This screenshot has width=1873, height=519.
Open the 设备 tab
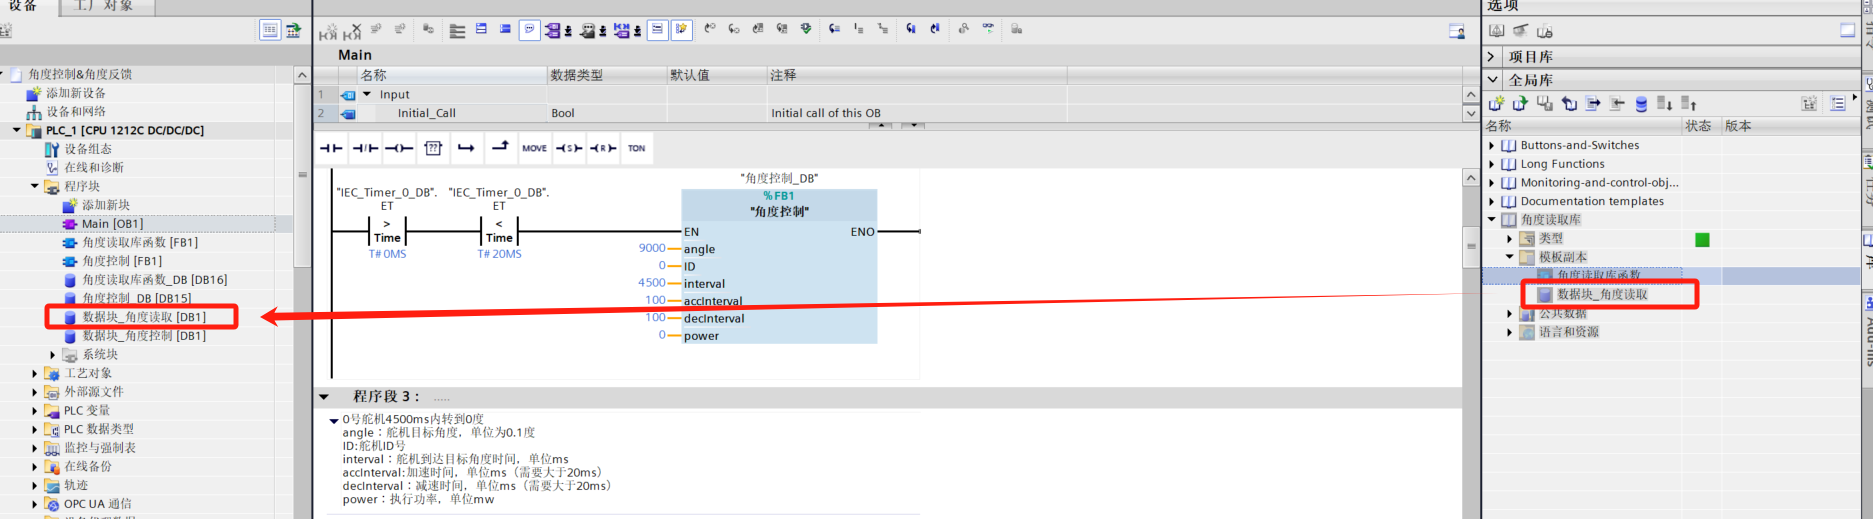click(24, 6)
